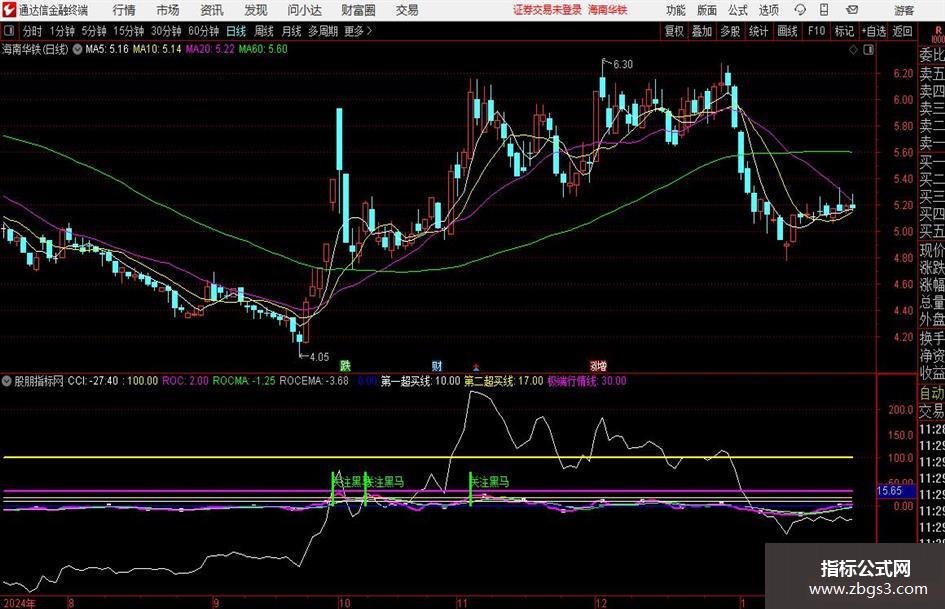Toggle the side panel icon near the diamond

click(x=868, y=49)
